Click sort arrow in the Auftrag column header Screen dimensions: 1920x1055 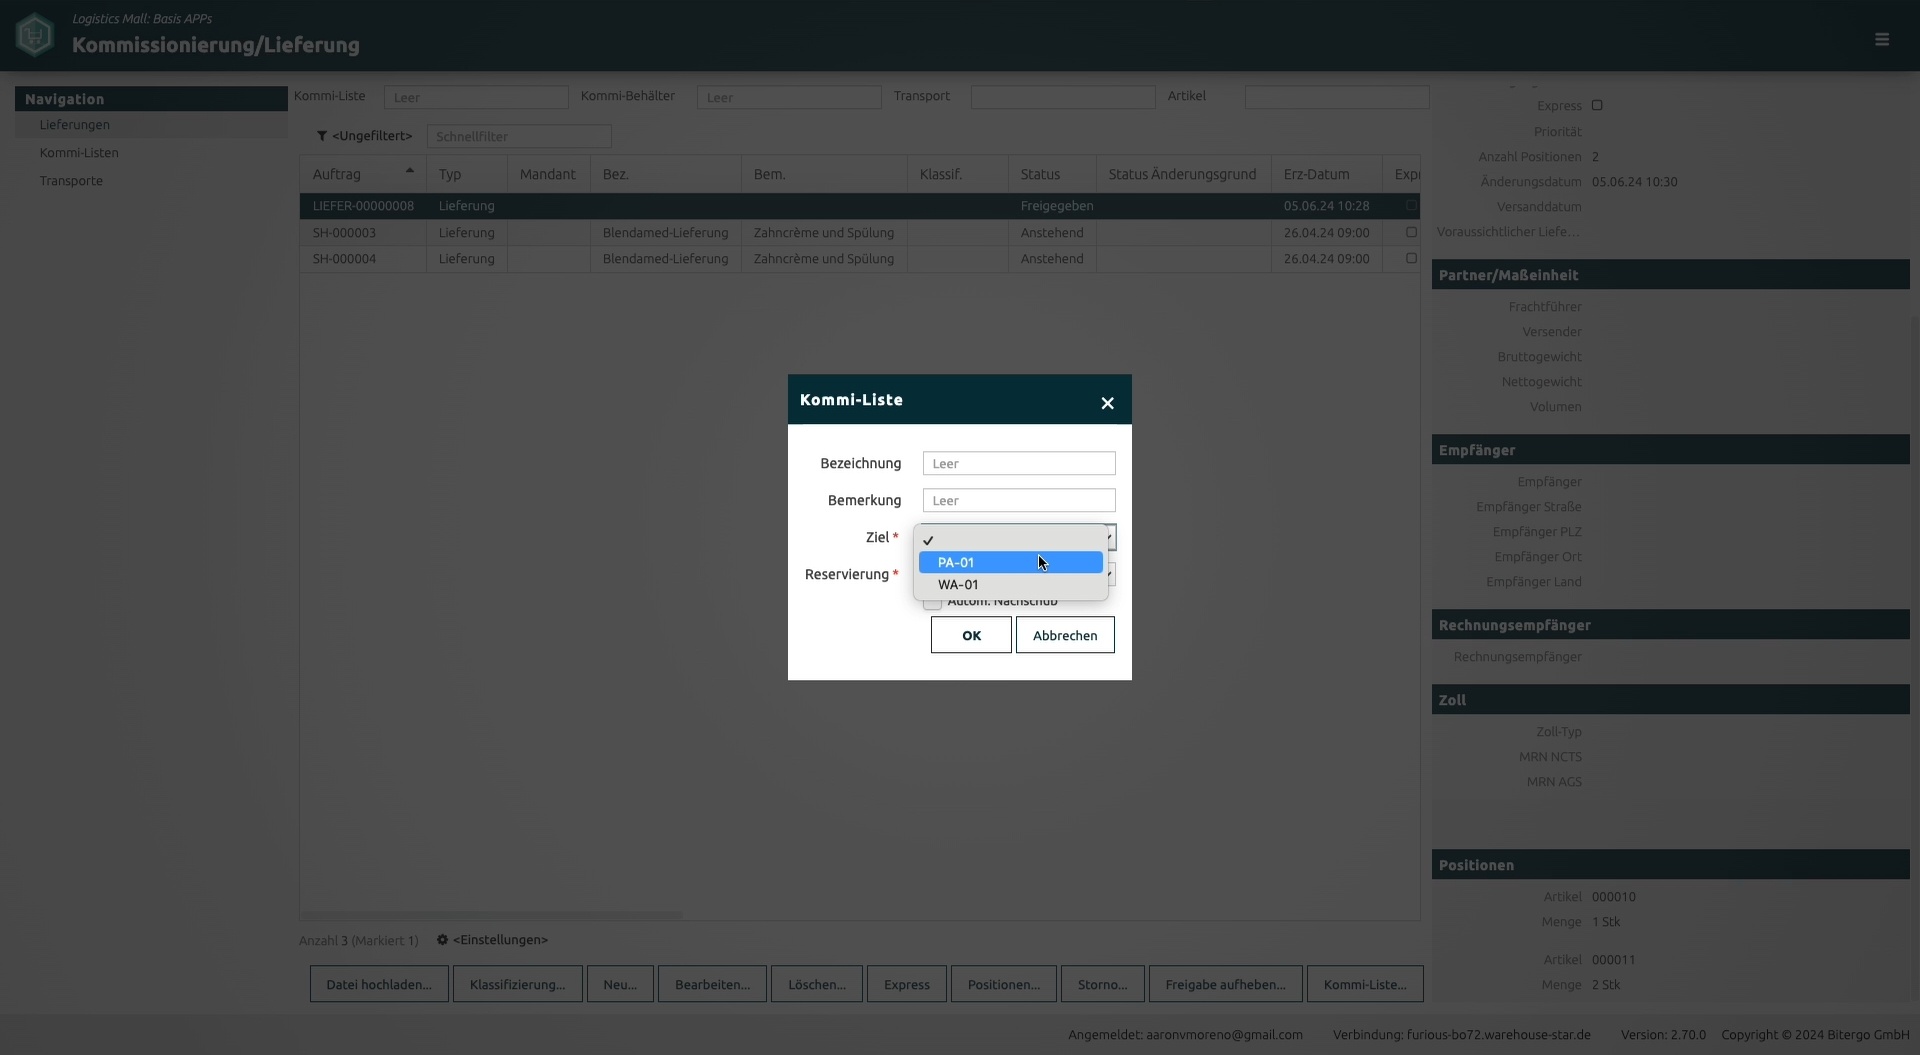[410, 171]
